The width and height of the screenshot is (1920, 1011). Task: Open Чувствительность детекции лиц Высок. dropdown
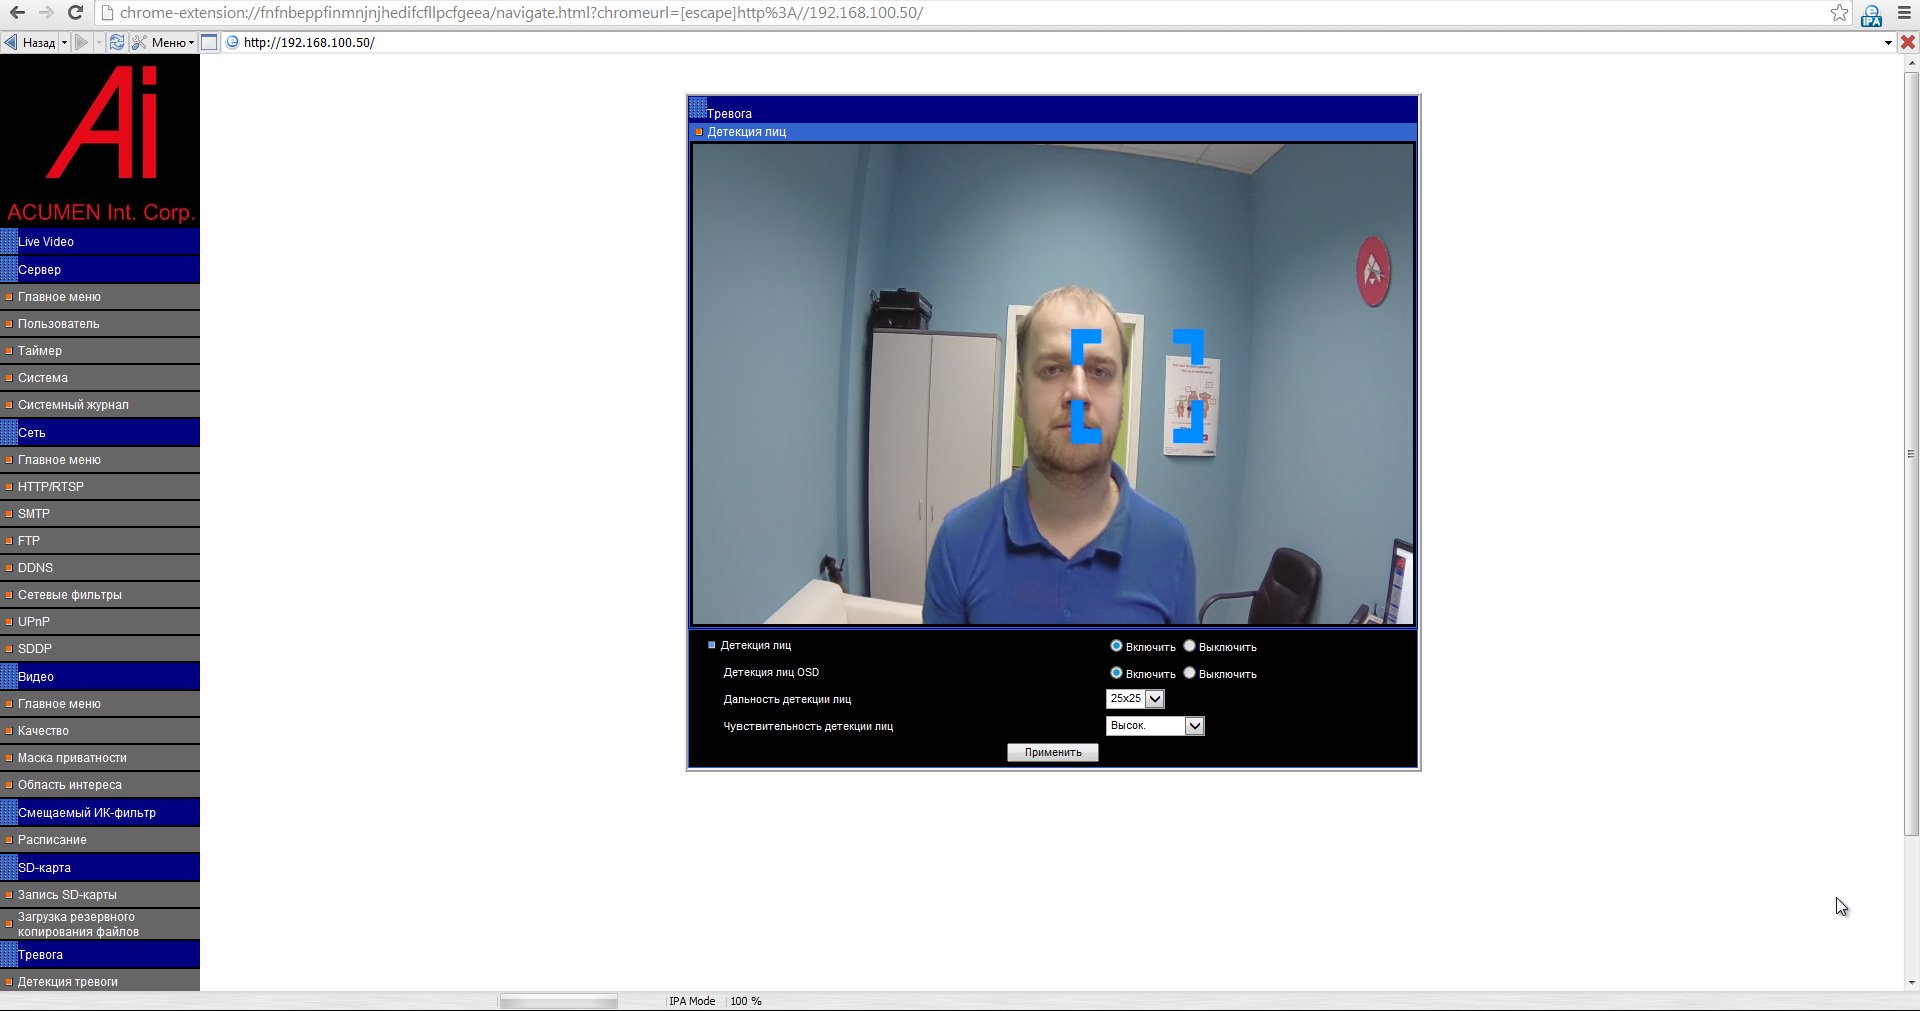[x=1155, y=726]
